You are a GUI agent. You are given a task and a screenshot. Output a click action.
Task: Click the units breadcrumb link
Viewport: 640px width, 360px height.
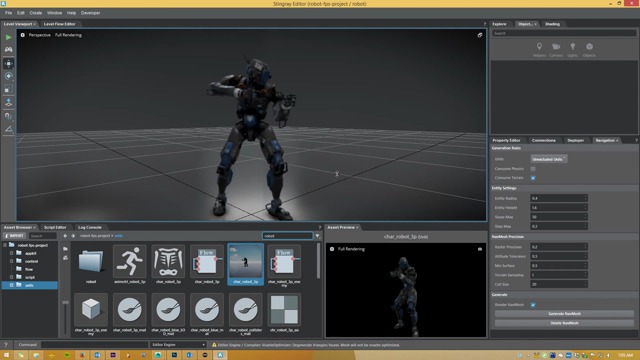pos(118,236)
